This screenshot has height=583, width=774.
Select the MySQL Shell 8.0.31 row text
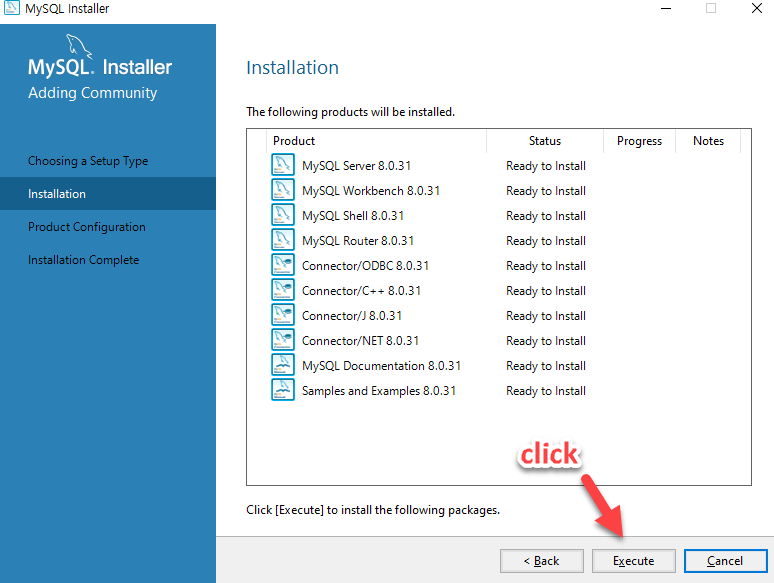click(353, 216)
